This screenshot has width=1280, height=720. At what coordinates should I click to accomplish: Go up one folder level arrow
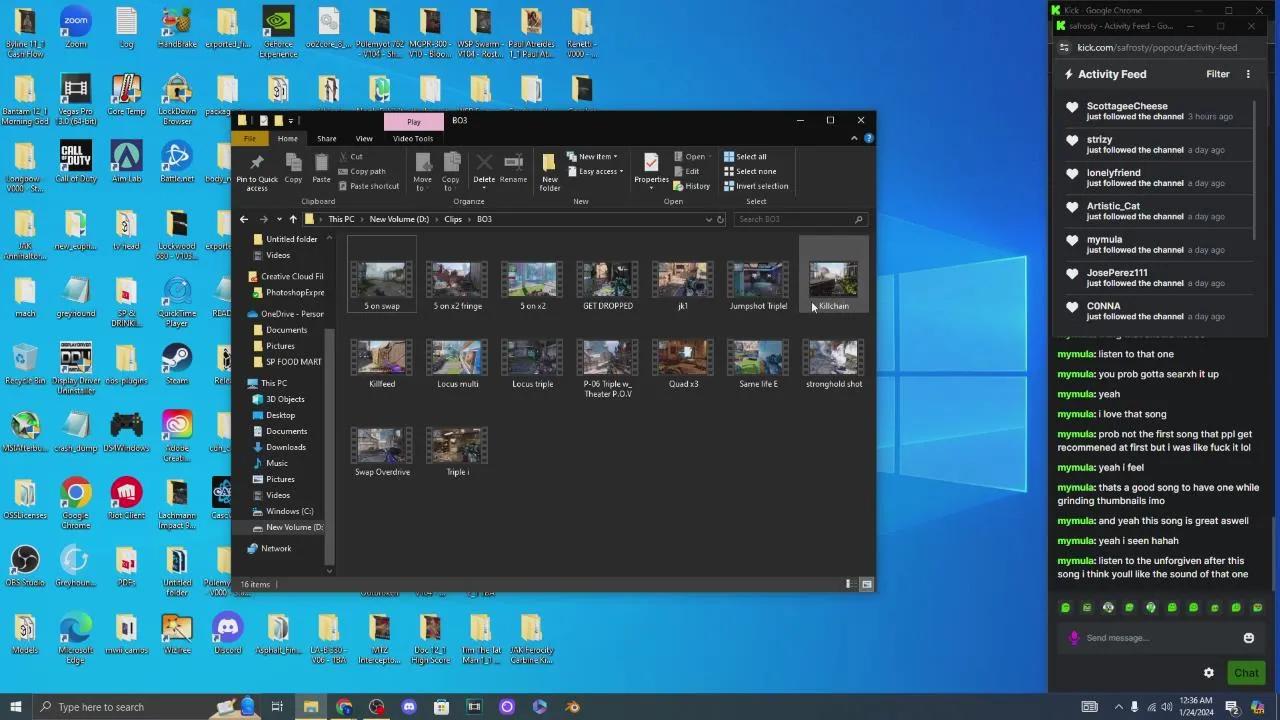pos(293,219)
